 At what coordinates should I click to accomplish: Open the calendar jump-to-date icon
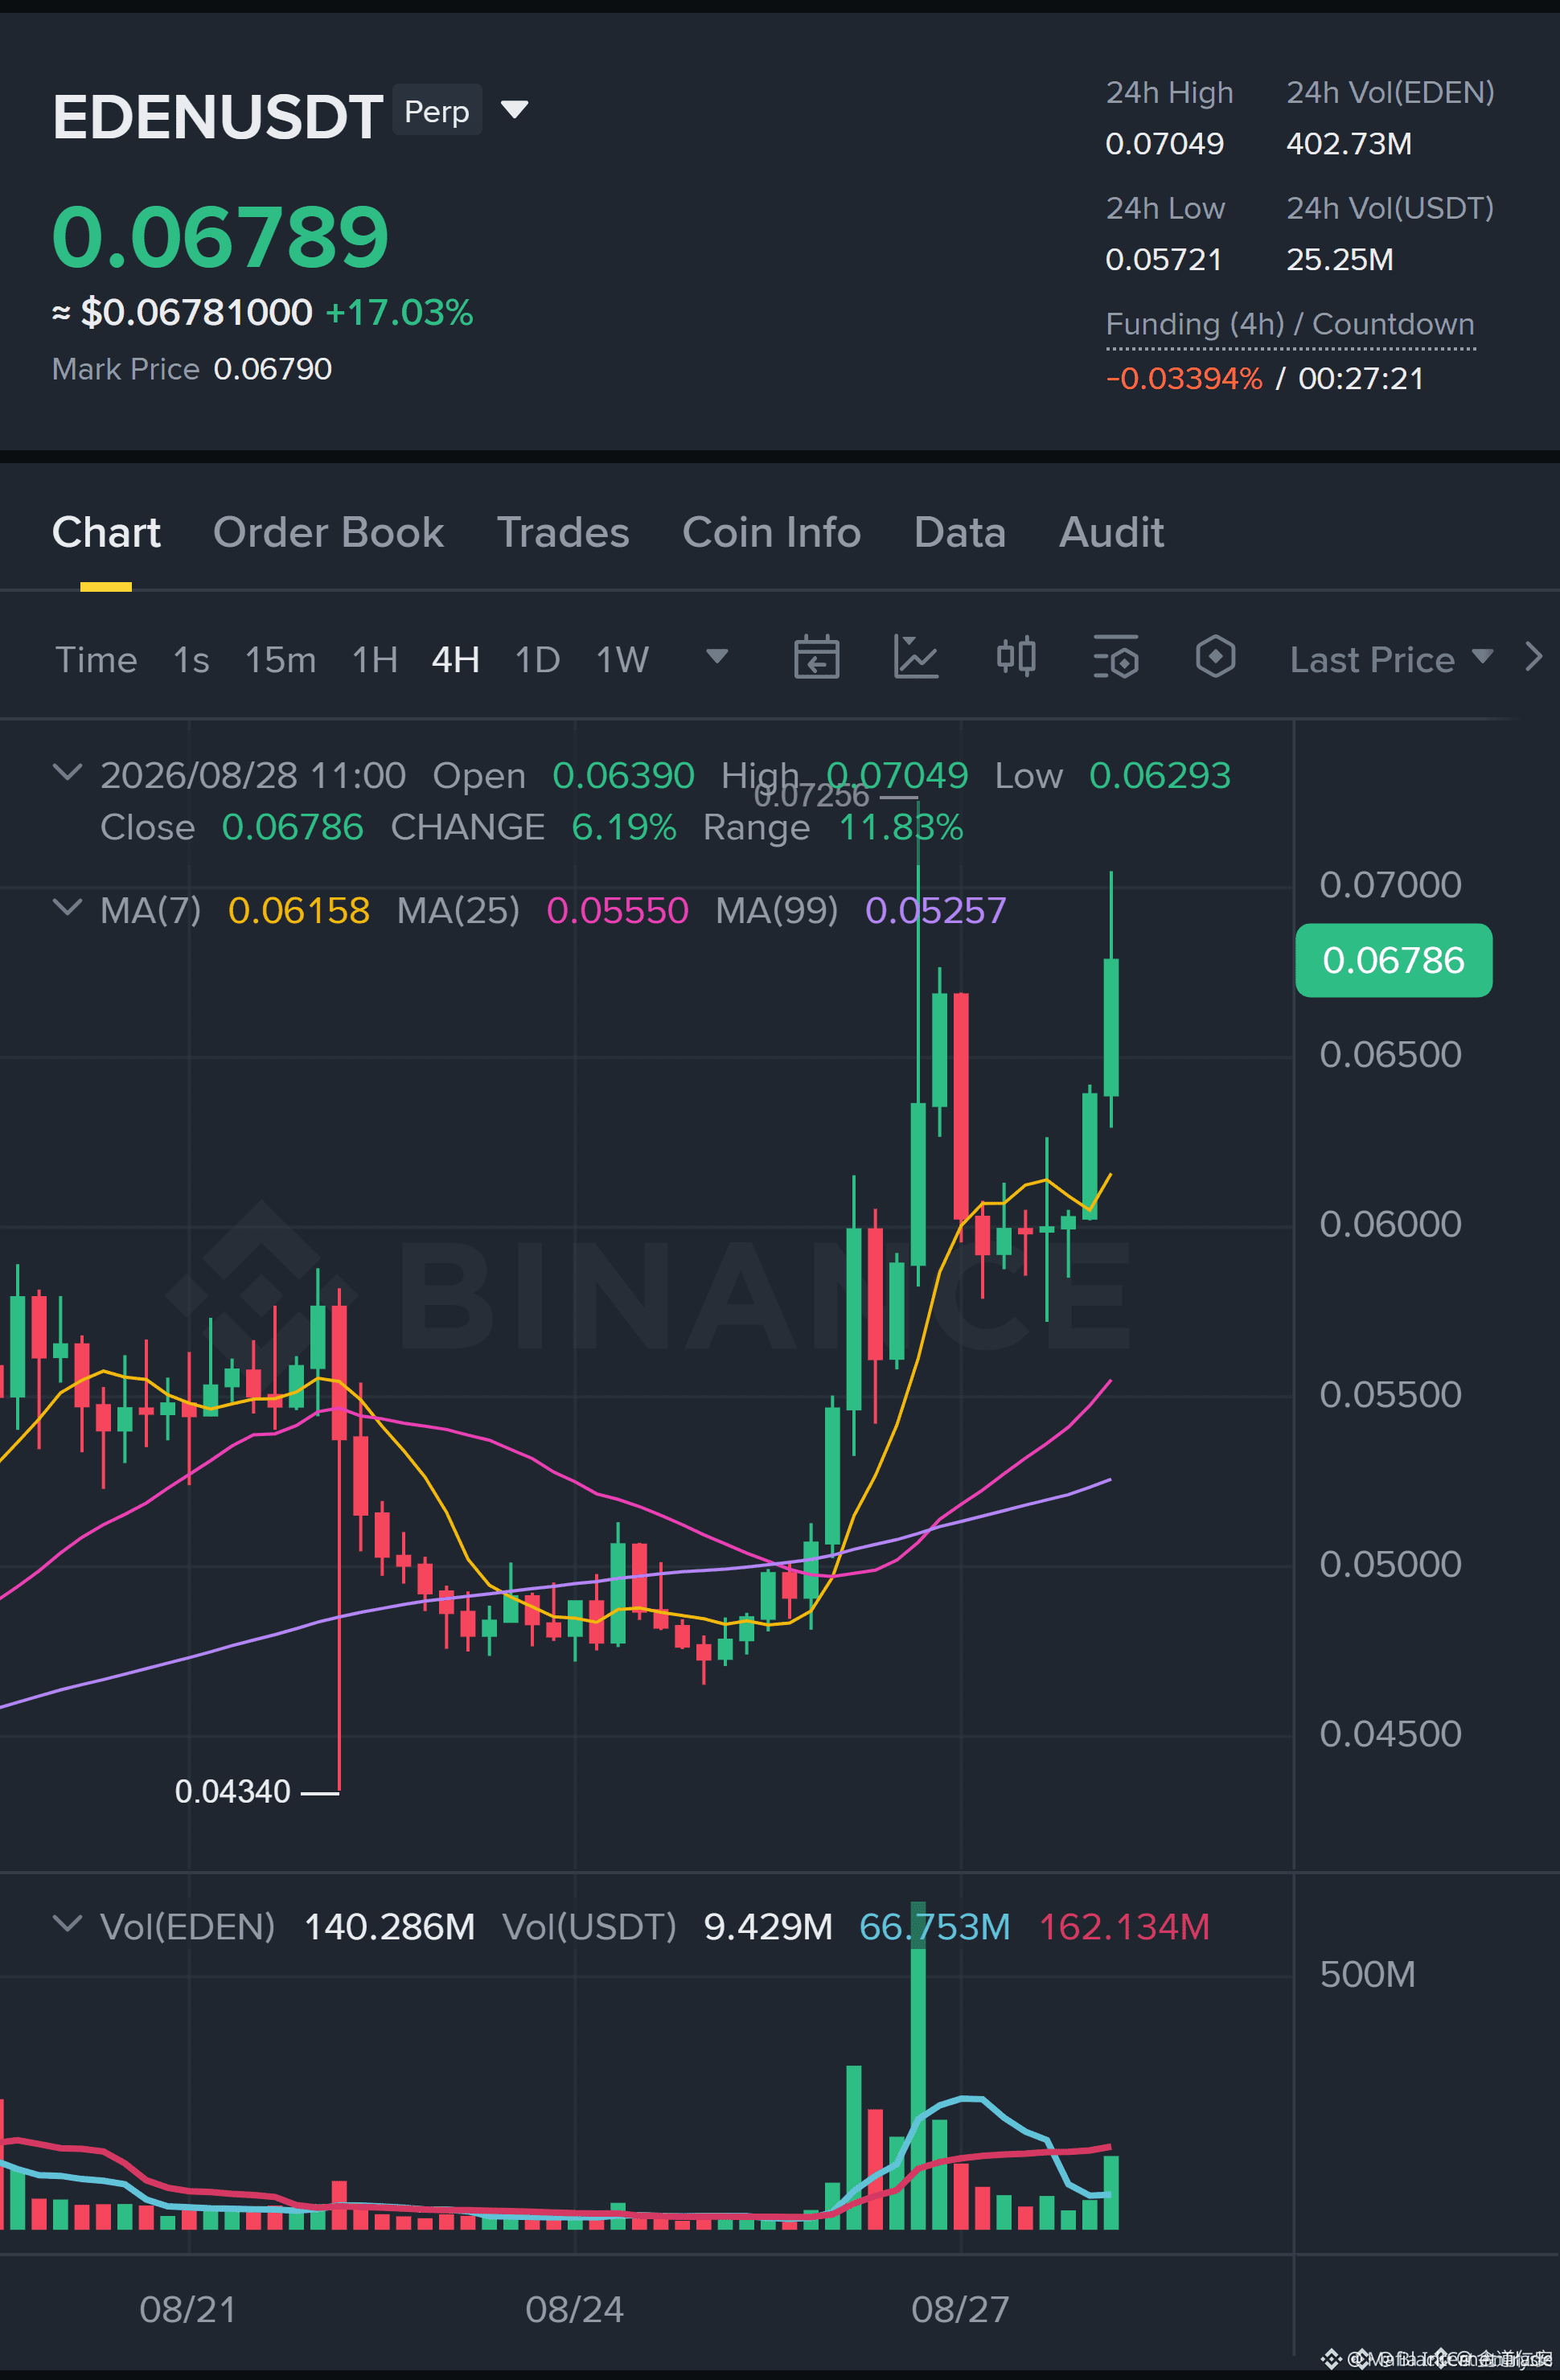pyautogui.click(x=816, y=658)
